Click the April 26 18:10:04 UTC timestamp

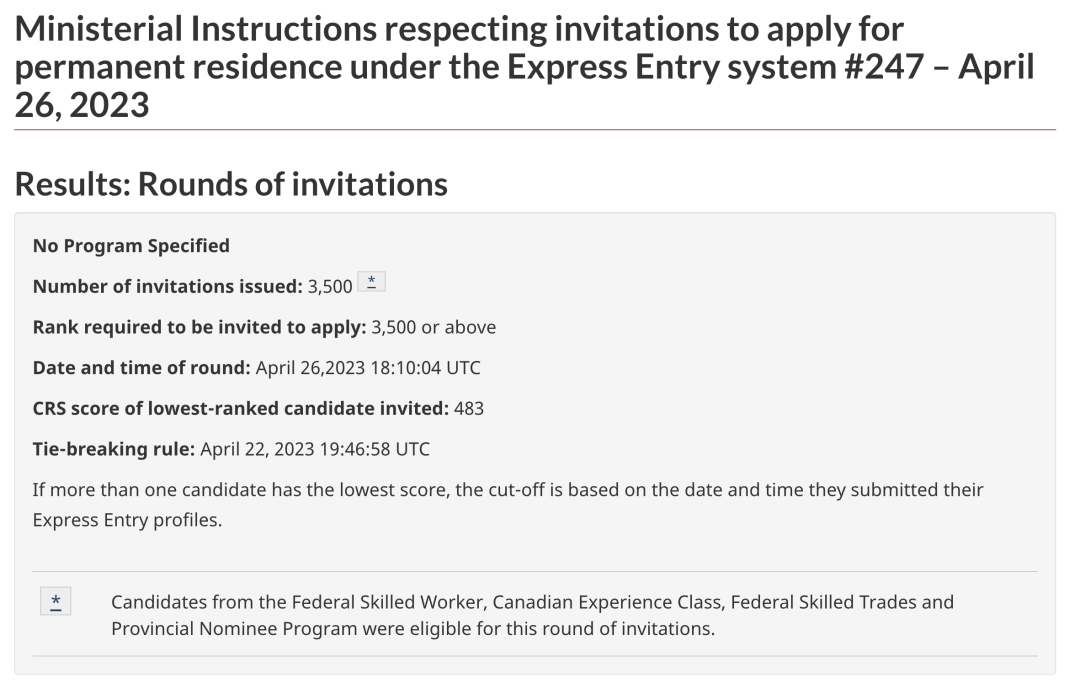point(368,367)
